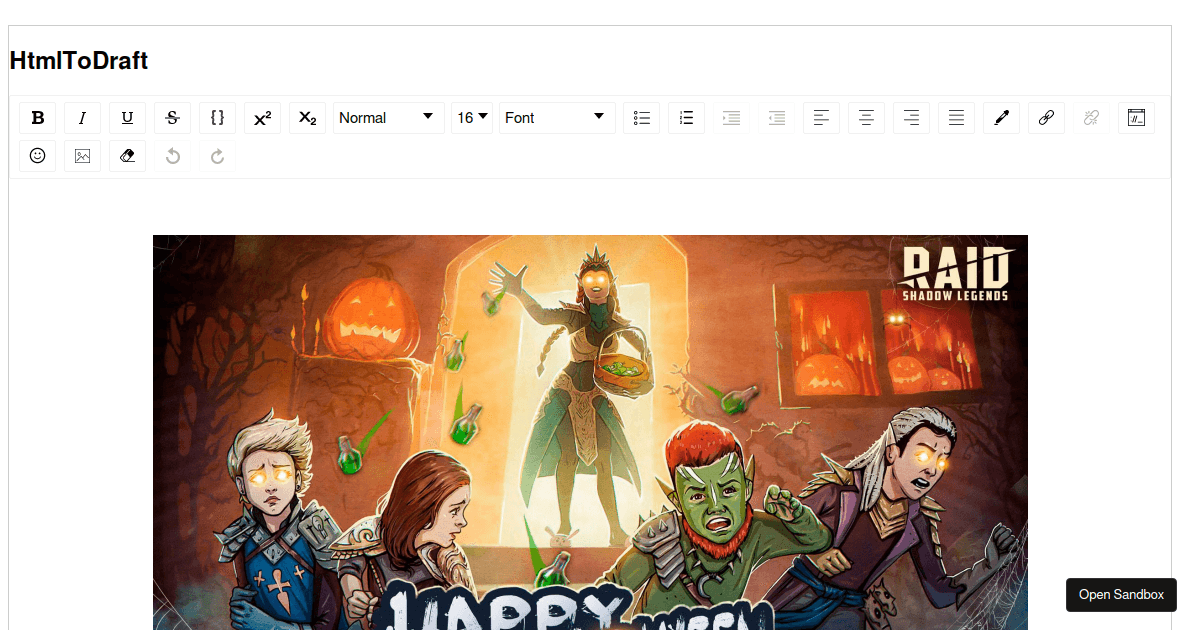The height and width of the screenshot is (630, 1200).
Task: Toggle bold formatting
Action: point(38,118)
